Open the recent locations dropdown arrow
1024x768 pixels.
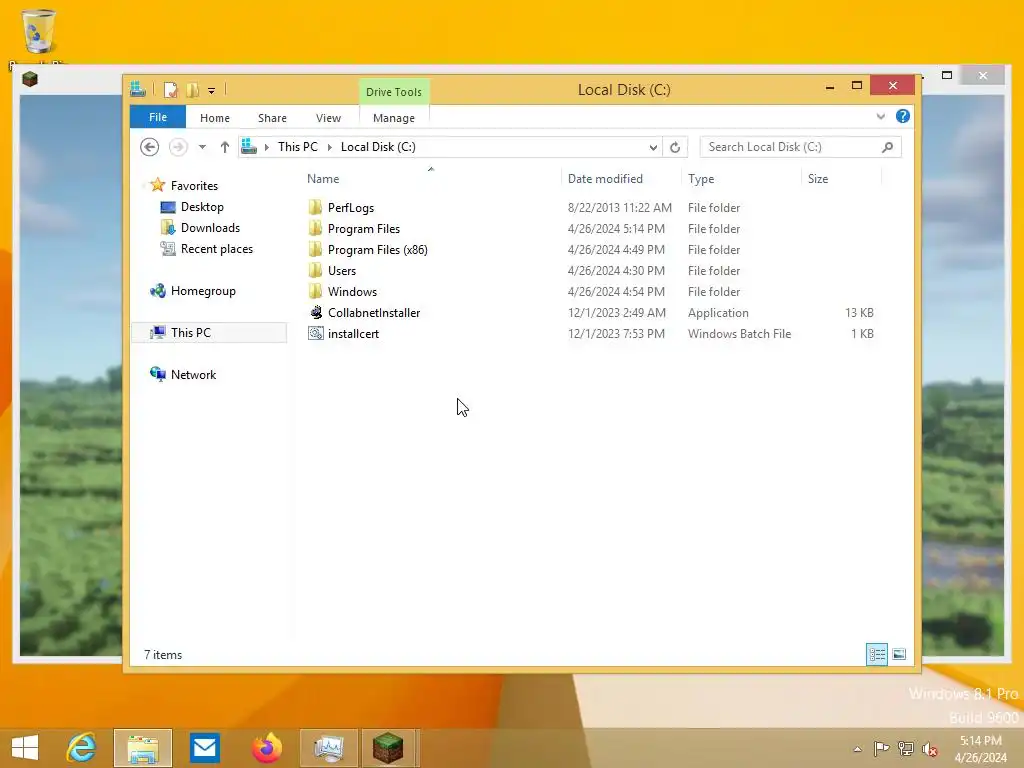coord(202,147)
